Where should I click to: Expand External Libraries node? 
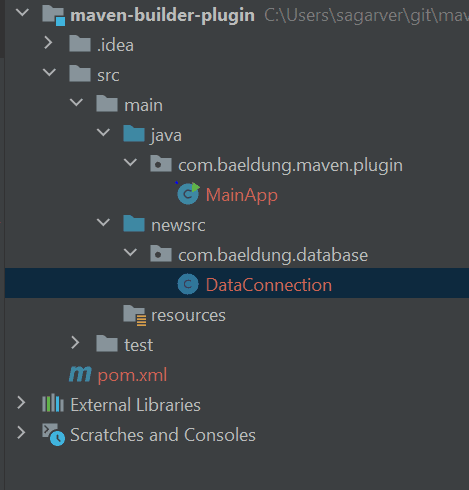pyautogui.click(x=21, y=403)
